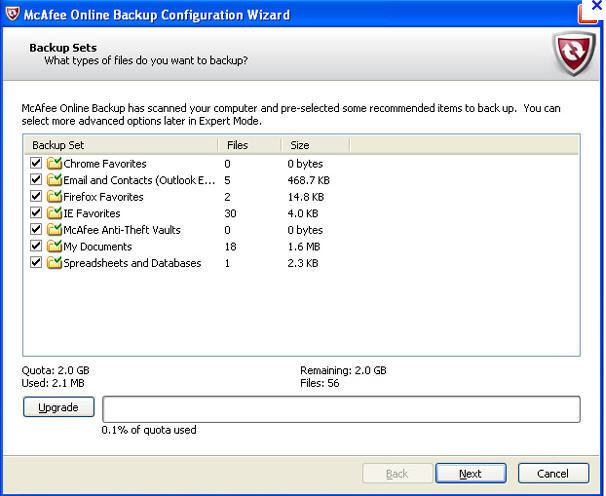Toggle the IE Favorites checkbox
This screenshot has height=496, width=606.
coord(36,213)
